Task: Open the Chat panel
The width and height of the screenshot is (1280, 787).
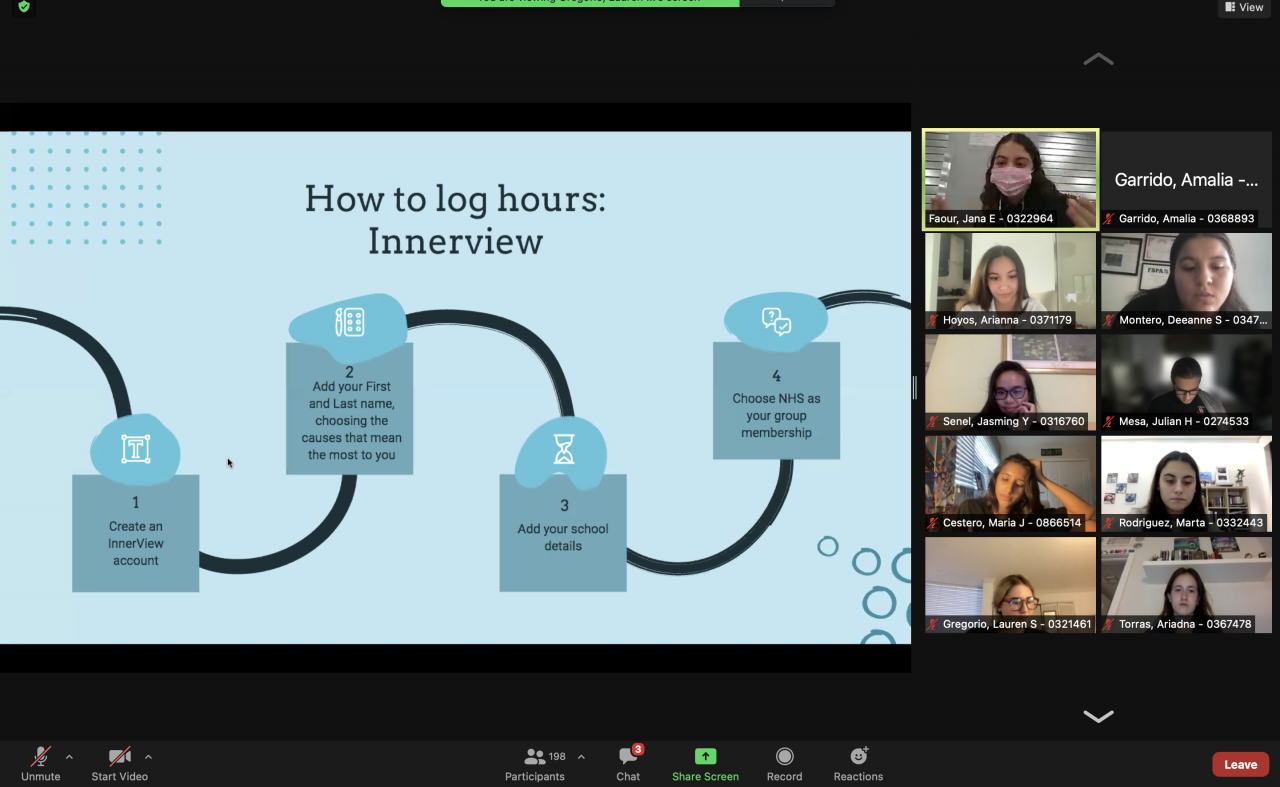Action: tap(628, 764)
